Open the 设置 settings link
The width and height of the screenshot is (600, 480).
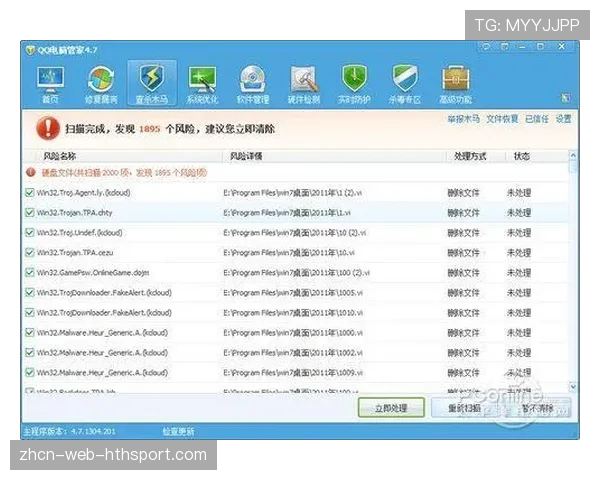click(563, 119)
